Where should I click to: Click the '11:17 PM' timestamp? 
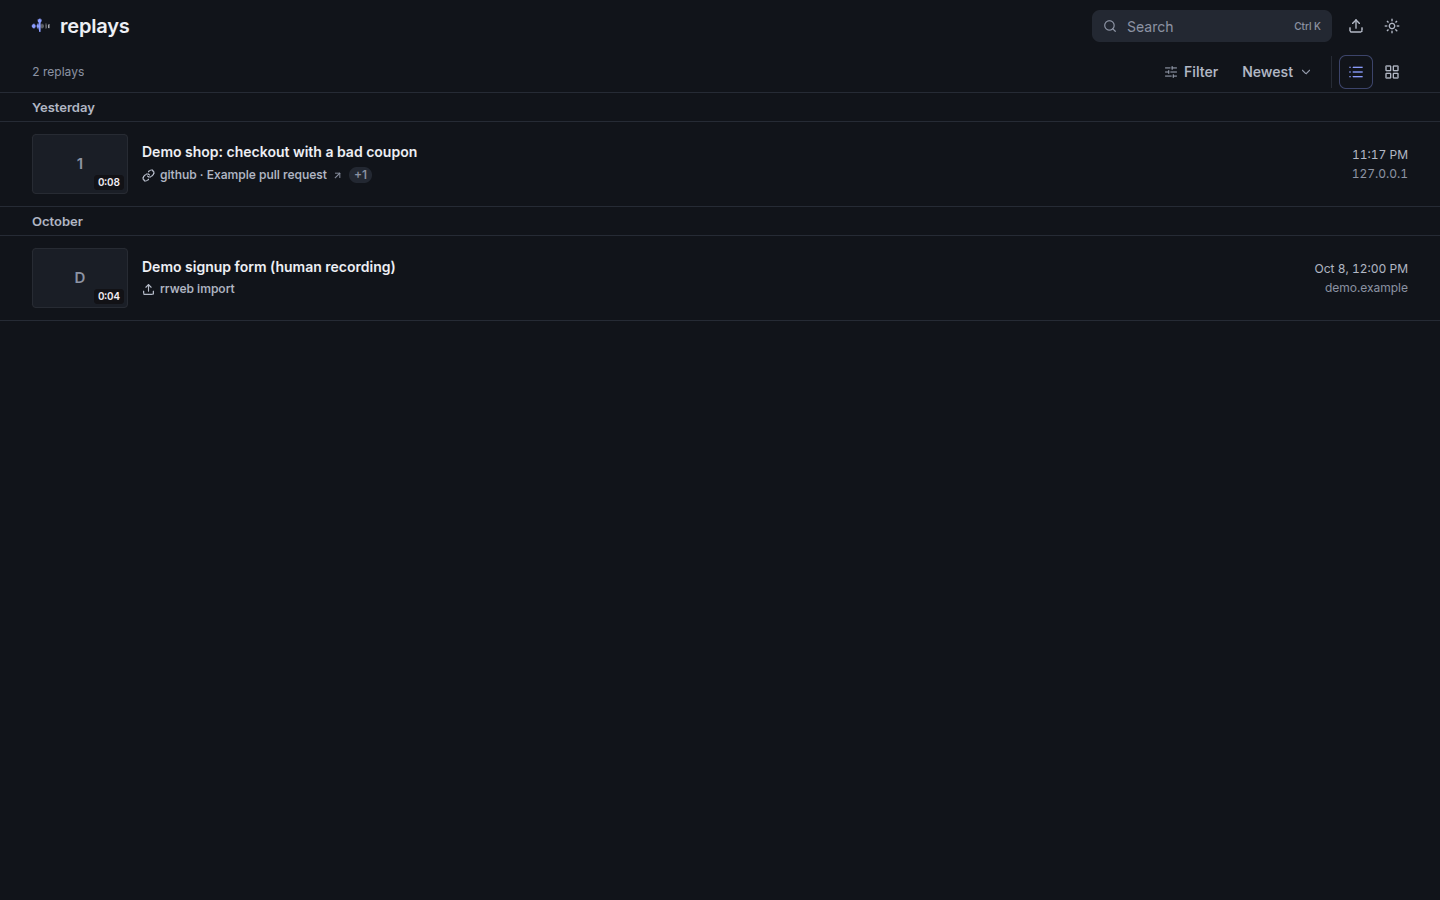pyautogui.click(x=1380, y=155)
